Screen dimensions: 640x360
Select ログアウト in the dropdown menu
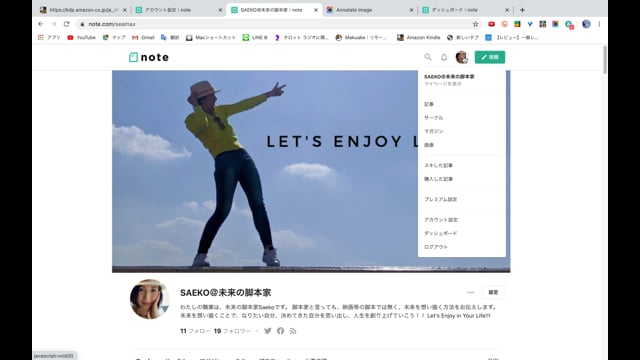[436, 247]
